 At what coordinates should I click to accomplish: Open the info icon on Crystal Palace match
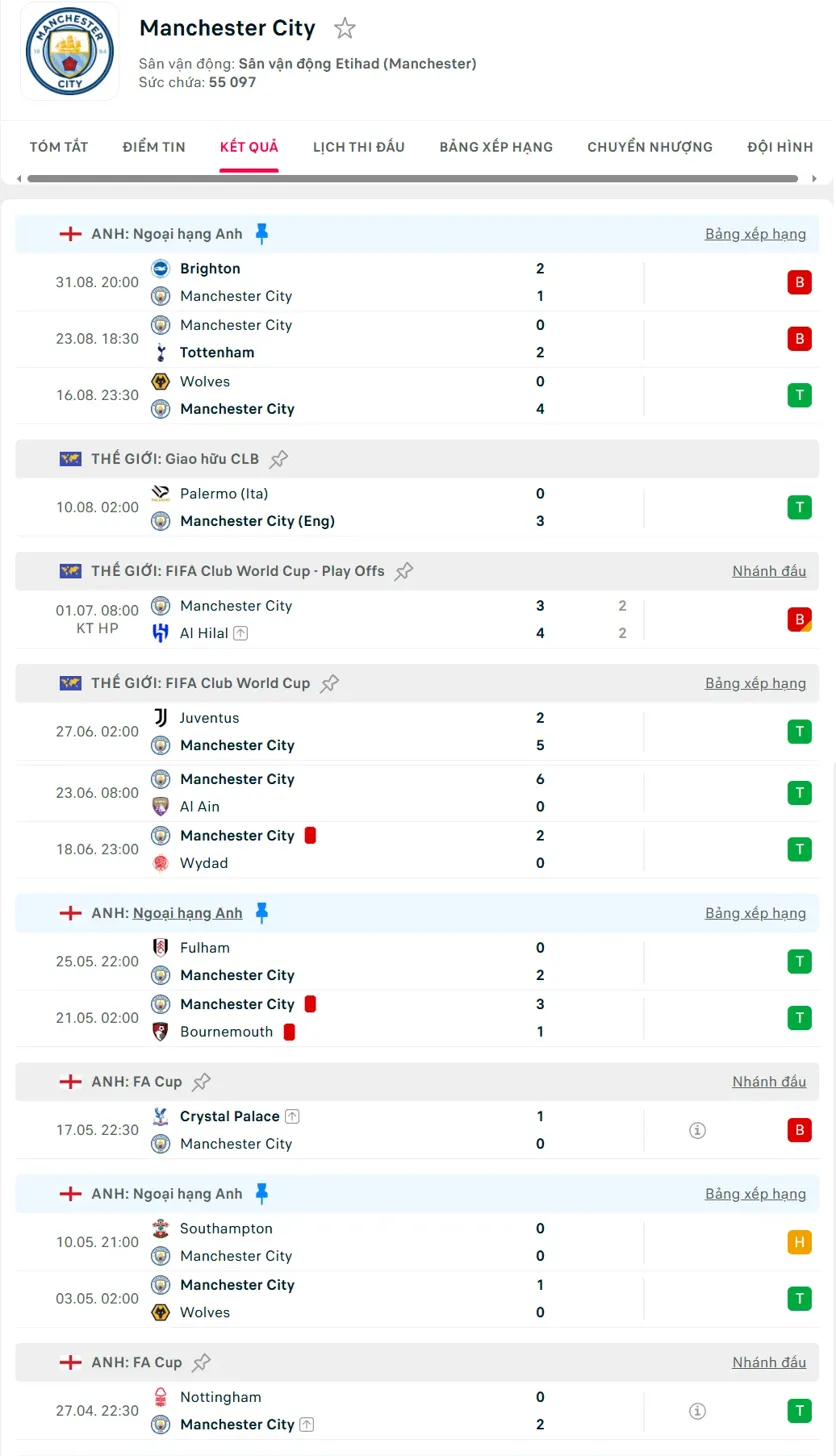click(x=698, y=1130)
